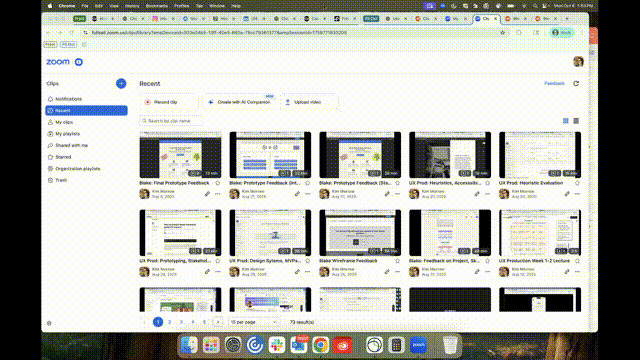Open the Bookmarks menu in the menu bar
This screenshot has height=360, width=640.
click(157, 6)
